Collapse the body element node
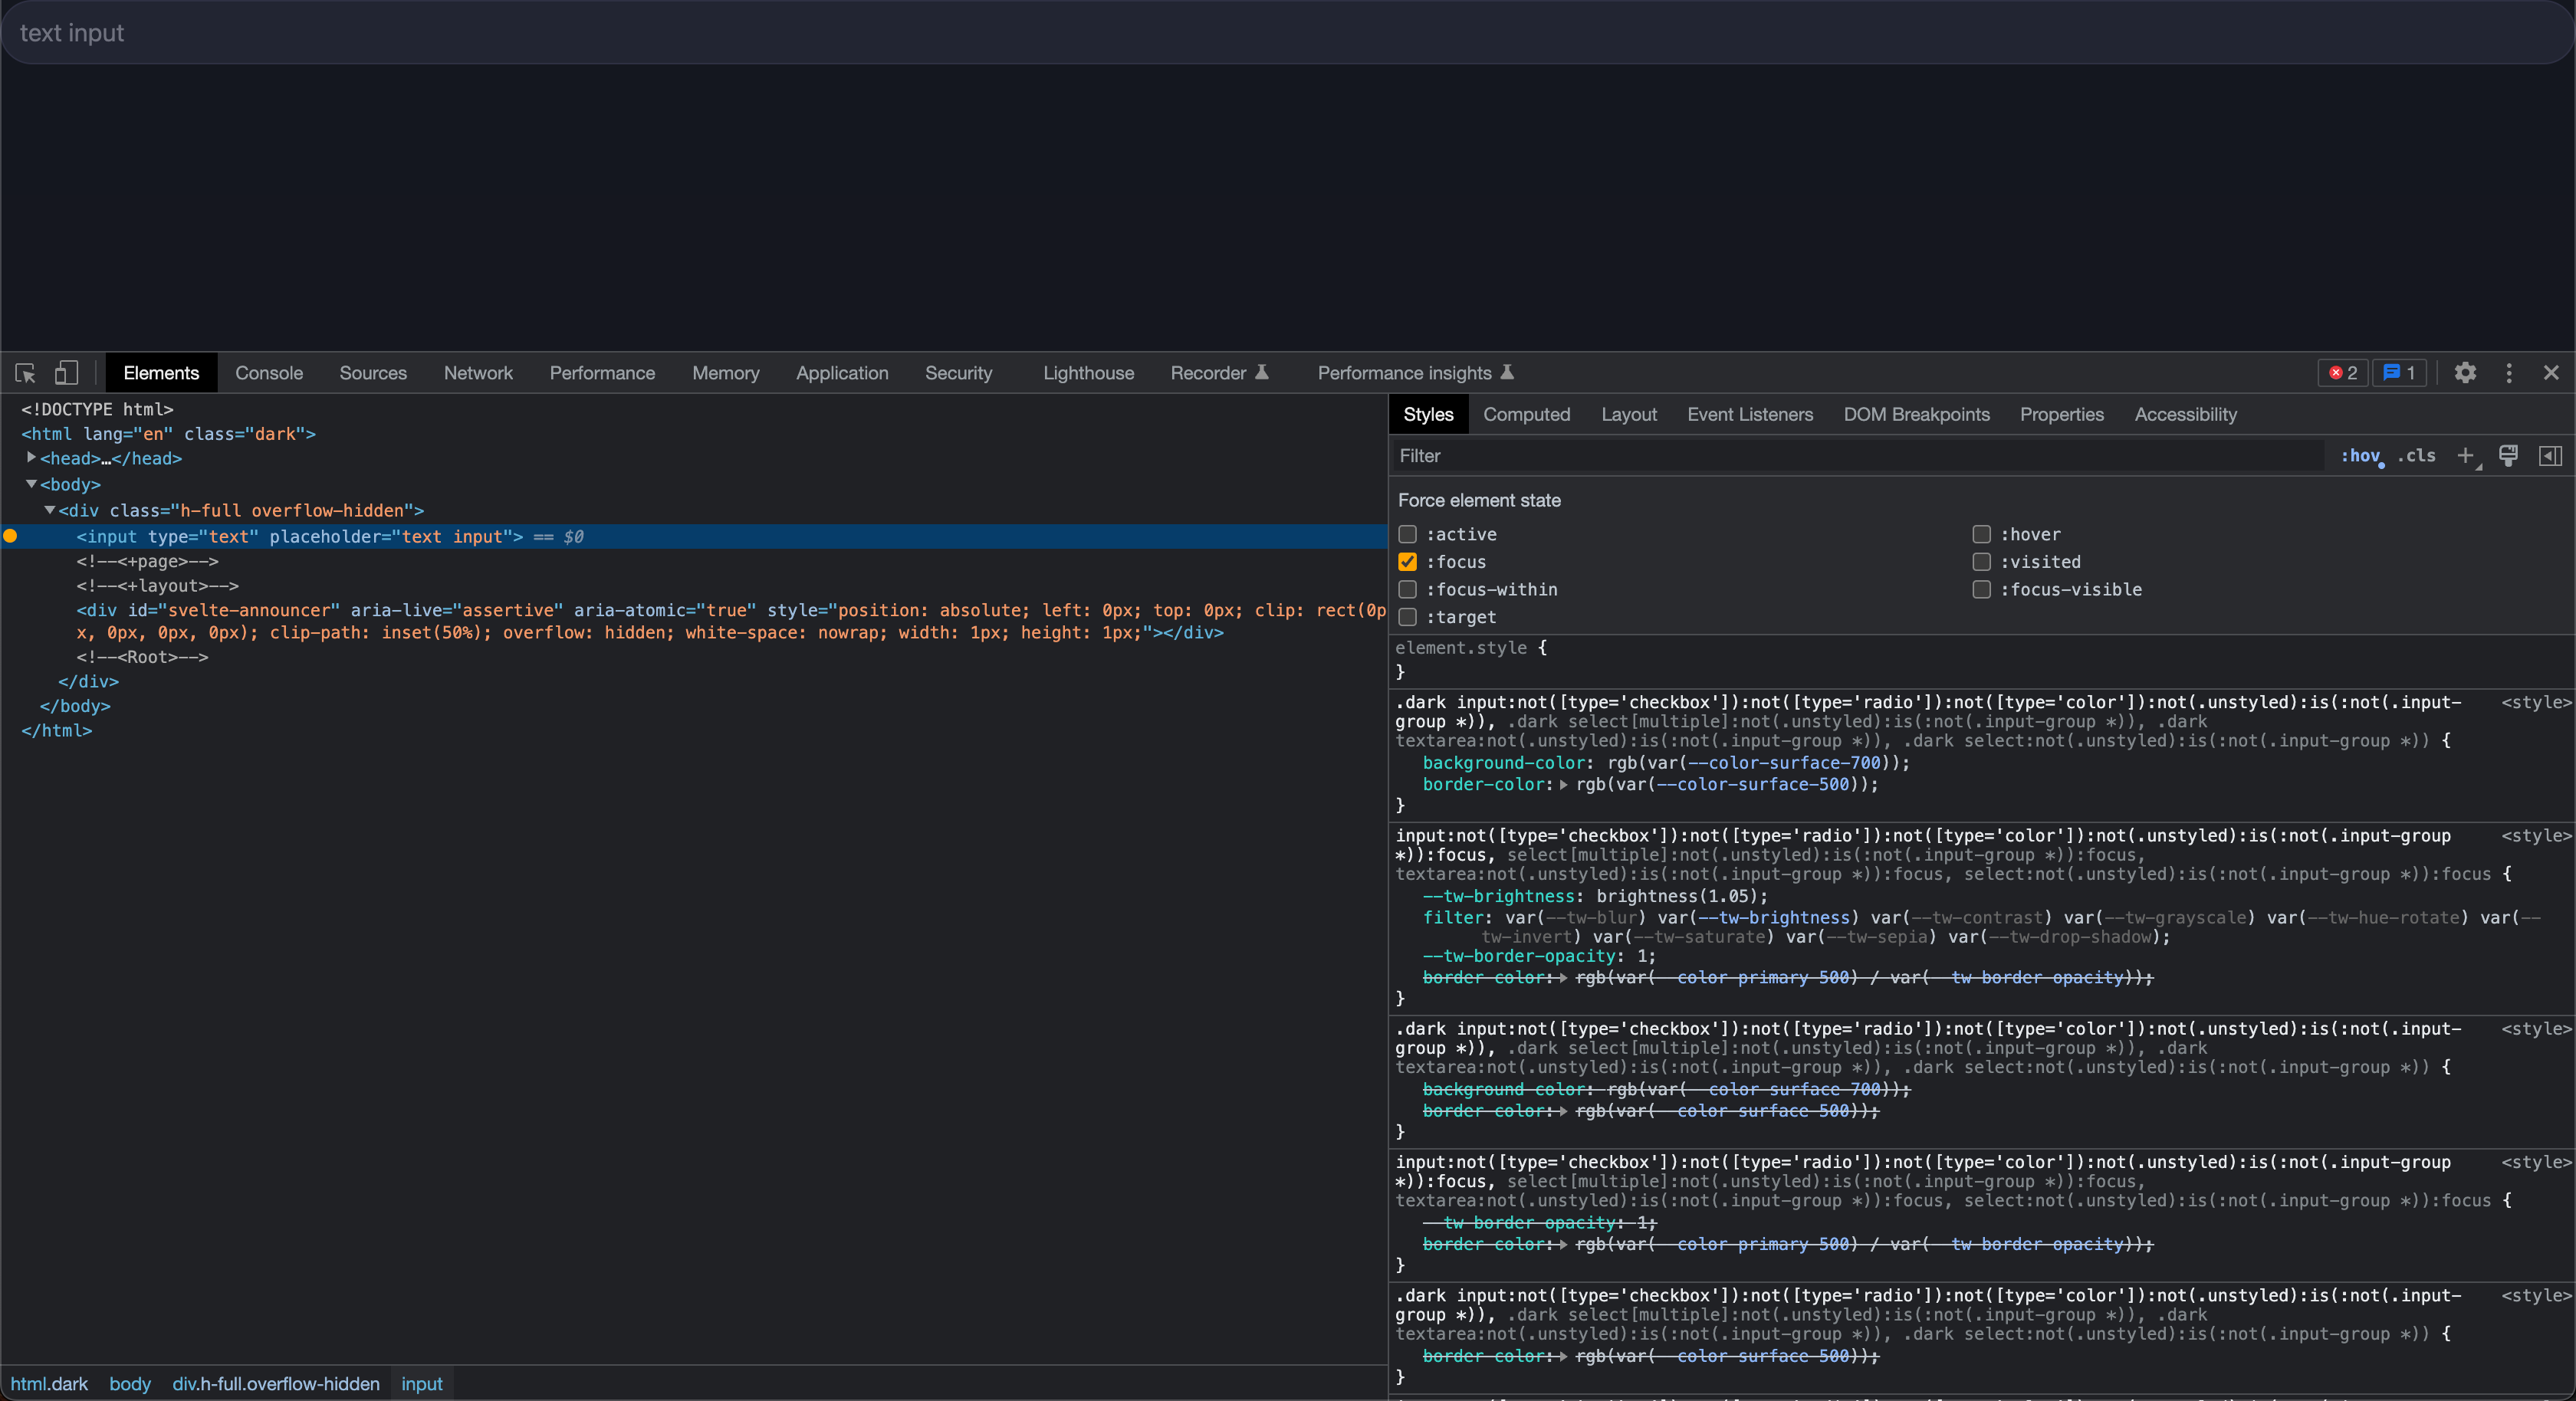This screenshot has height=1401, width=2576. pos(31,484)
